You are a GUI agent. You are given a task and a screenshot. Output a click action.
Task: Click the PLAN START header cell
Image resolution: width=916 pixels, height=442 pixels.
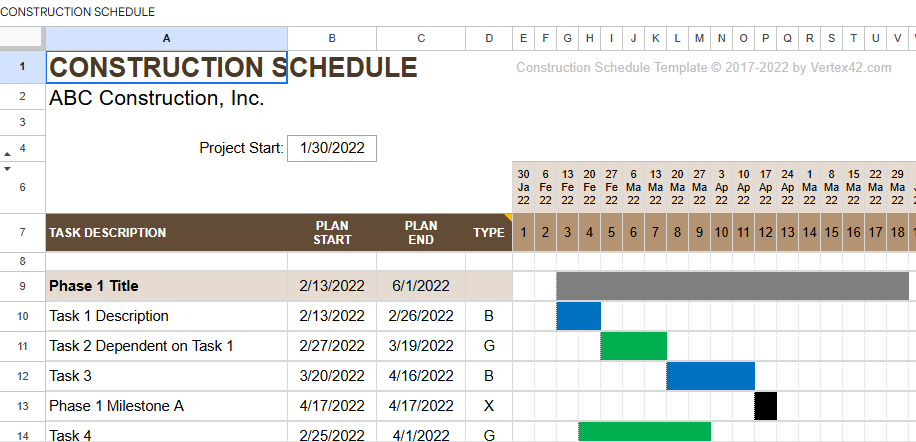tap(332, 233)
